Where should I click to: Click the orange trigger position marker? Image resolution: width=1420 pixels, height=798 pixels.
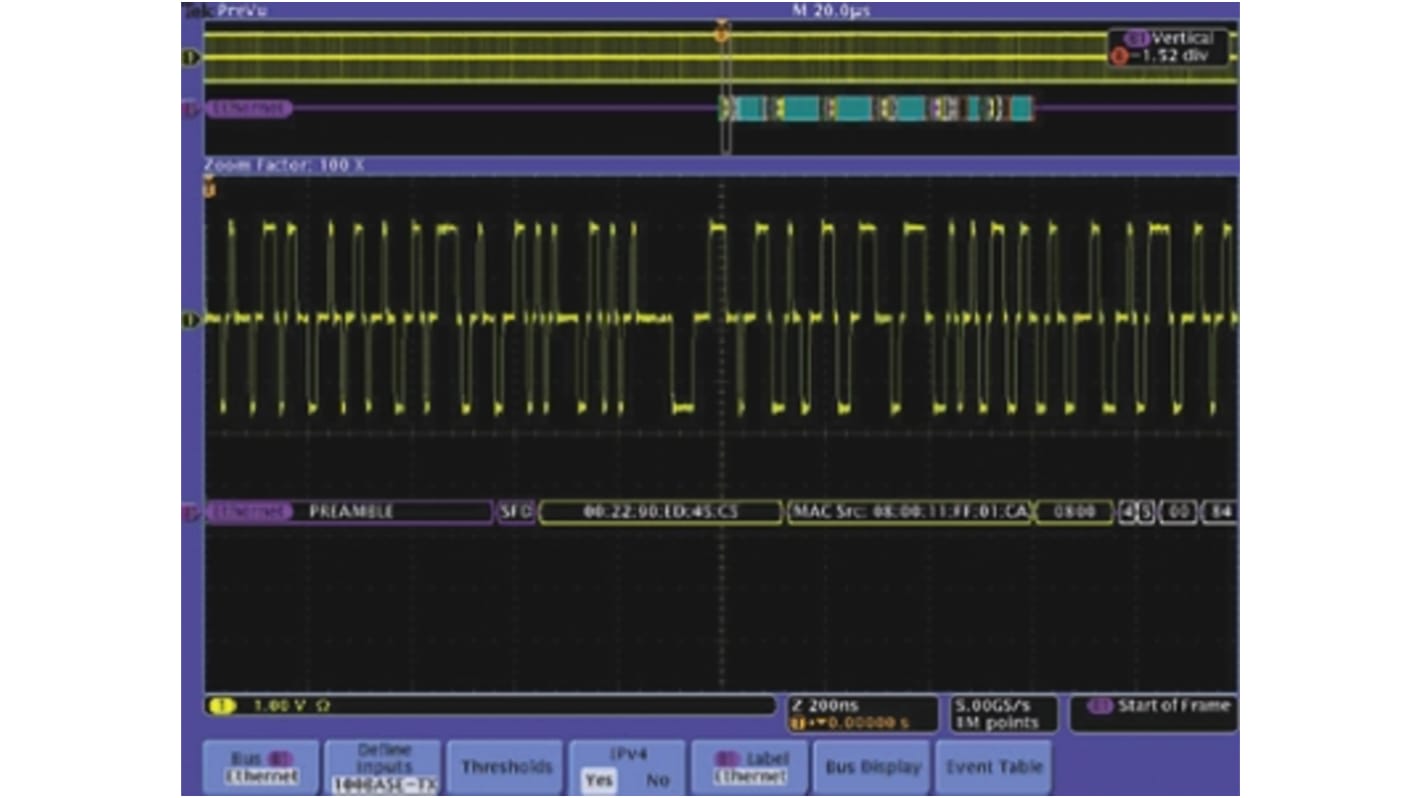pyautogui.click(x=720, y=32)
